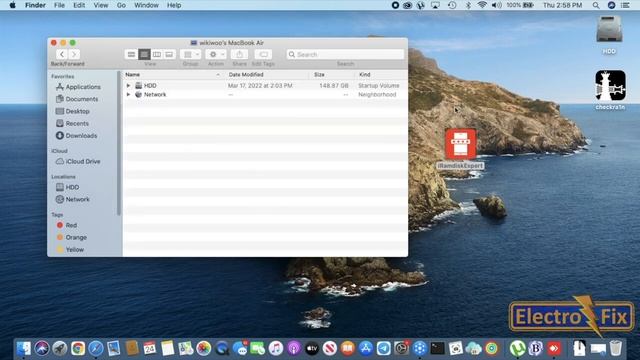This screenshot has height=360, width=640.
Task: Open Notification Center list icon
Action: point(625,5)
